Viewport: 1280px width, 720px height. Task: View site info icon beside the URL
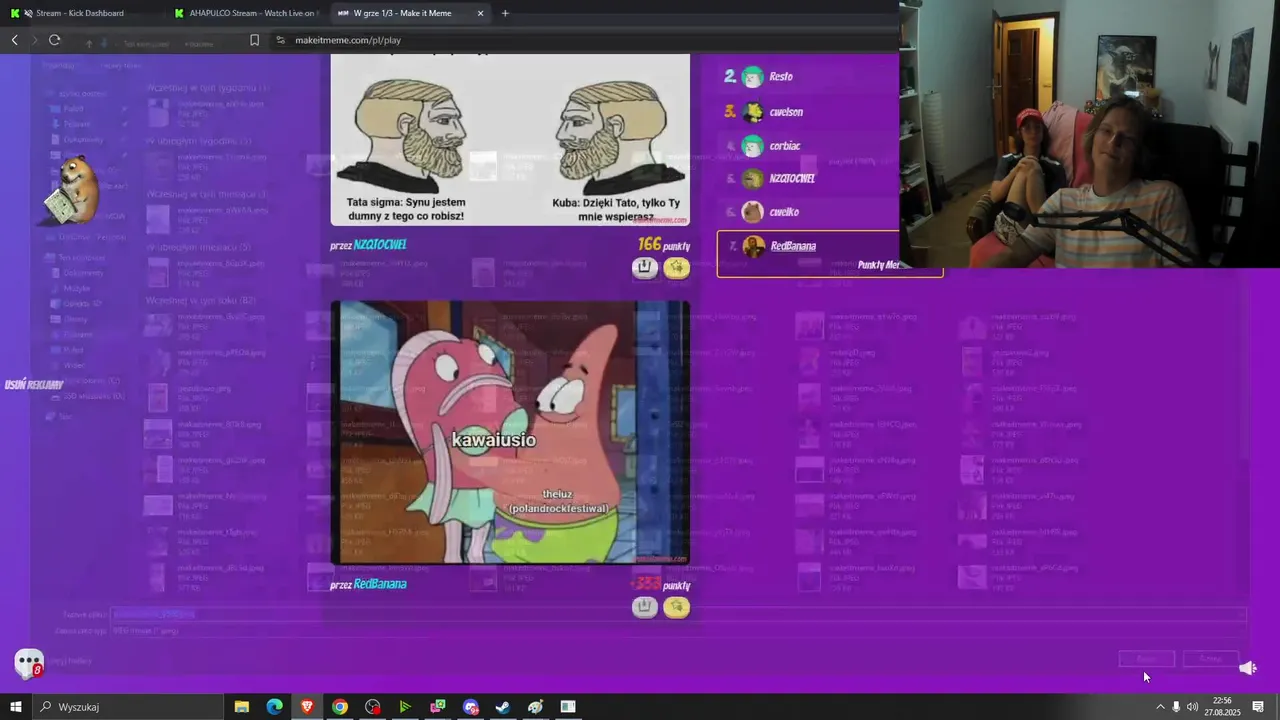(280, 40)
